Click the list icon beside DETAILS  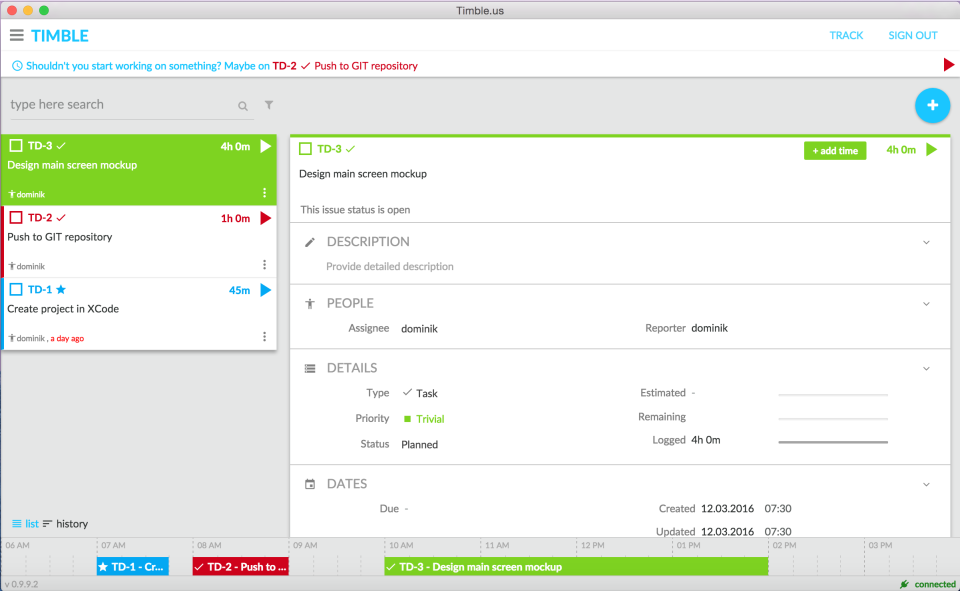pyautogui.click(x=310, y=368)
